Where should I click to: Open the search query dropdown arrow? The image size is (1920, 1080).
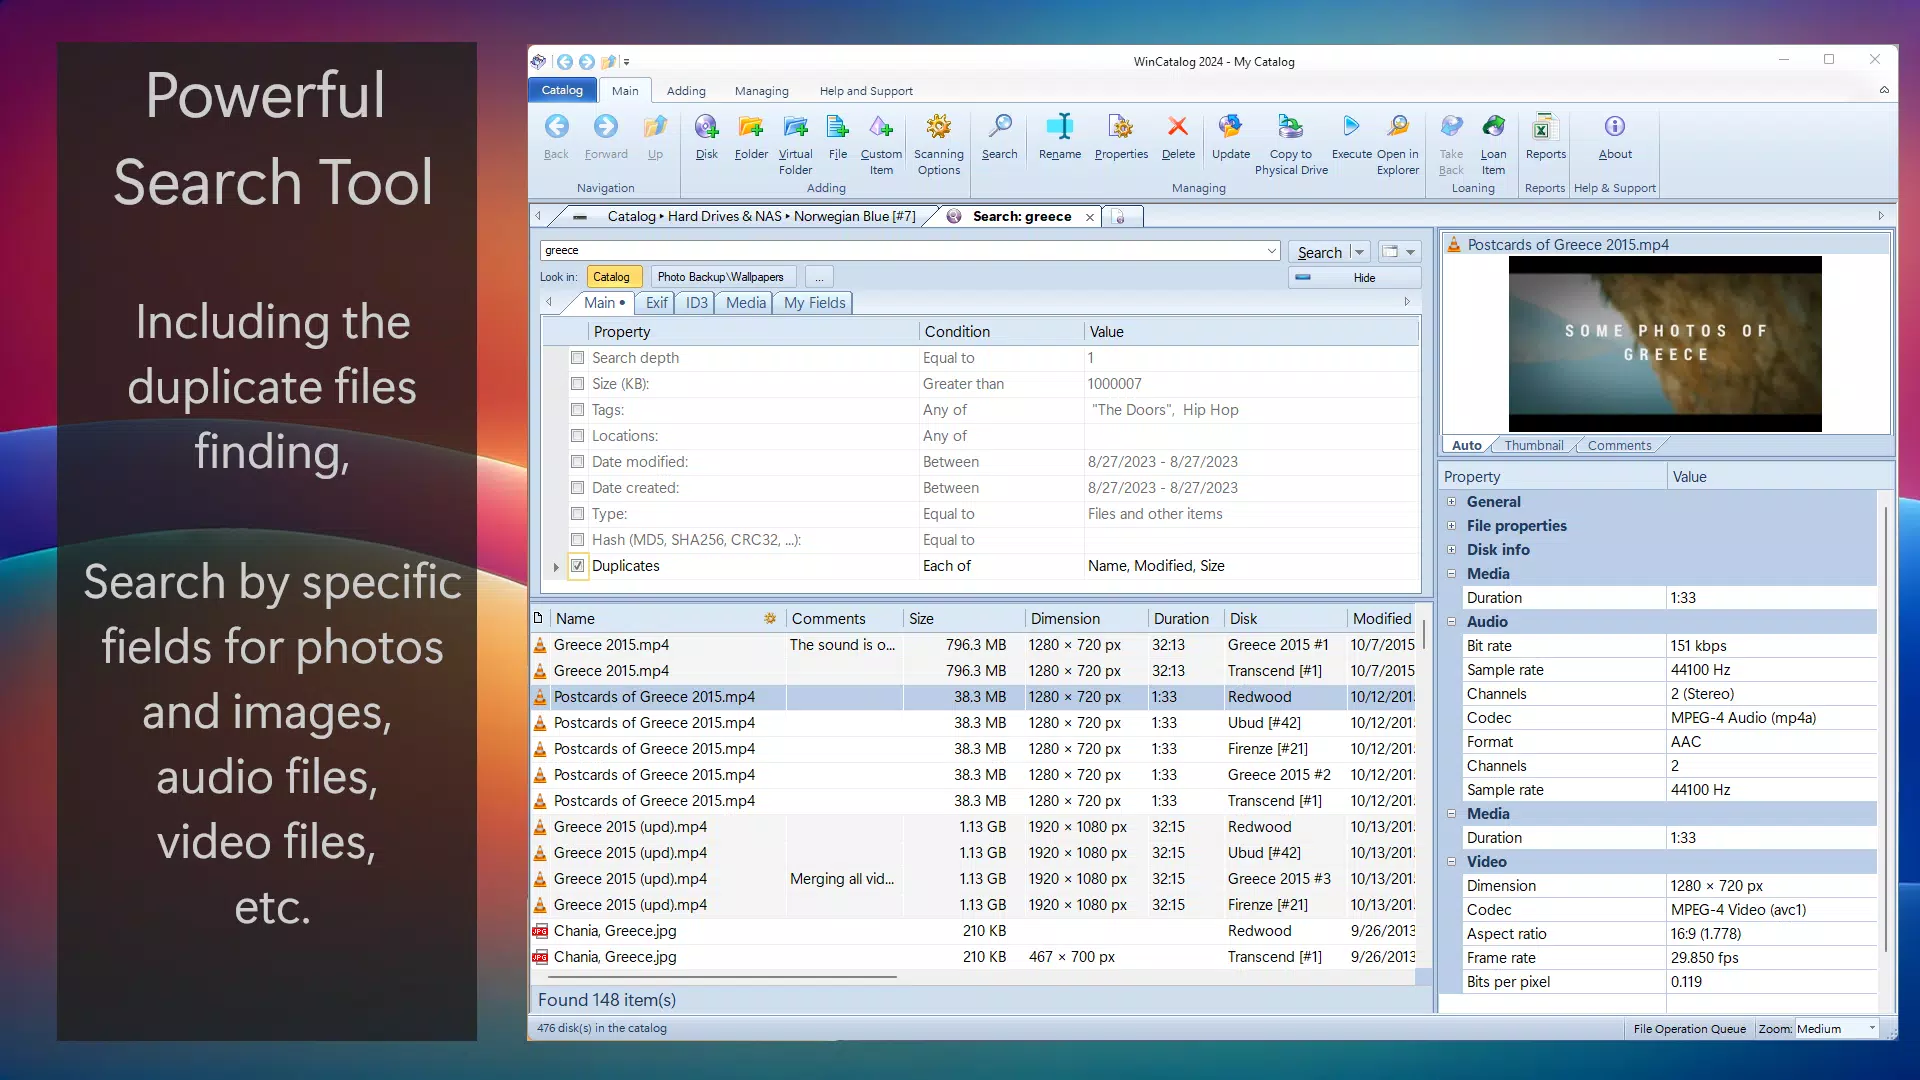click(x=1271, y=251)
